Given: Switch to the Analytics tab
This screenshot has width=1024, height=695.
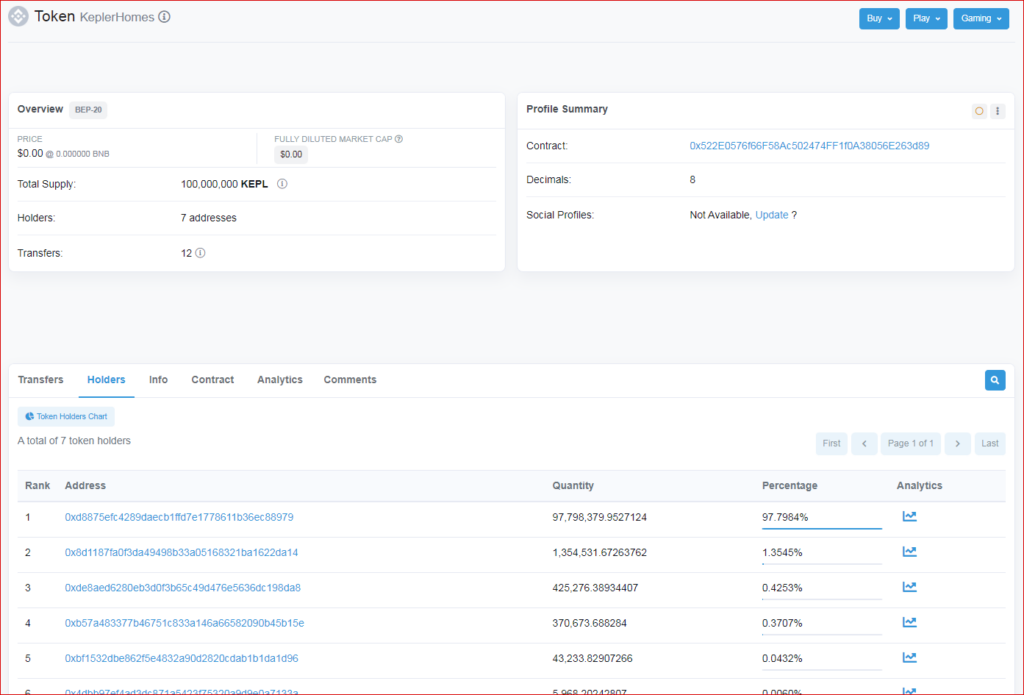Looking at the screenshot, I should click(280, 380).
